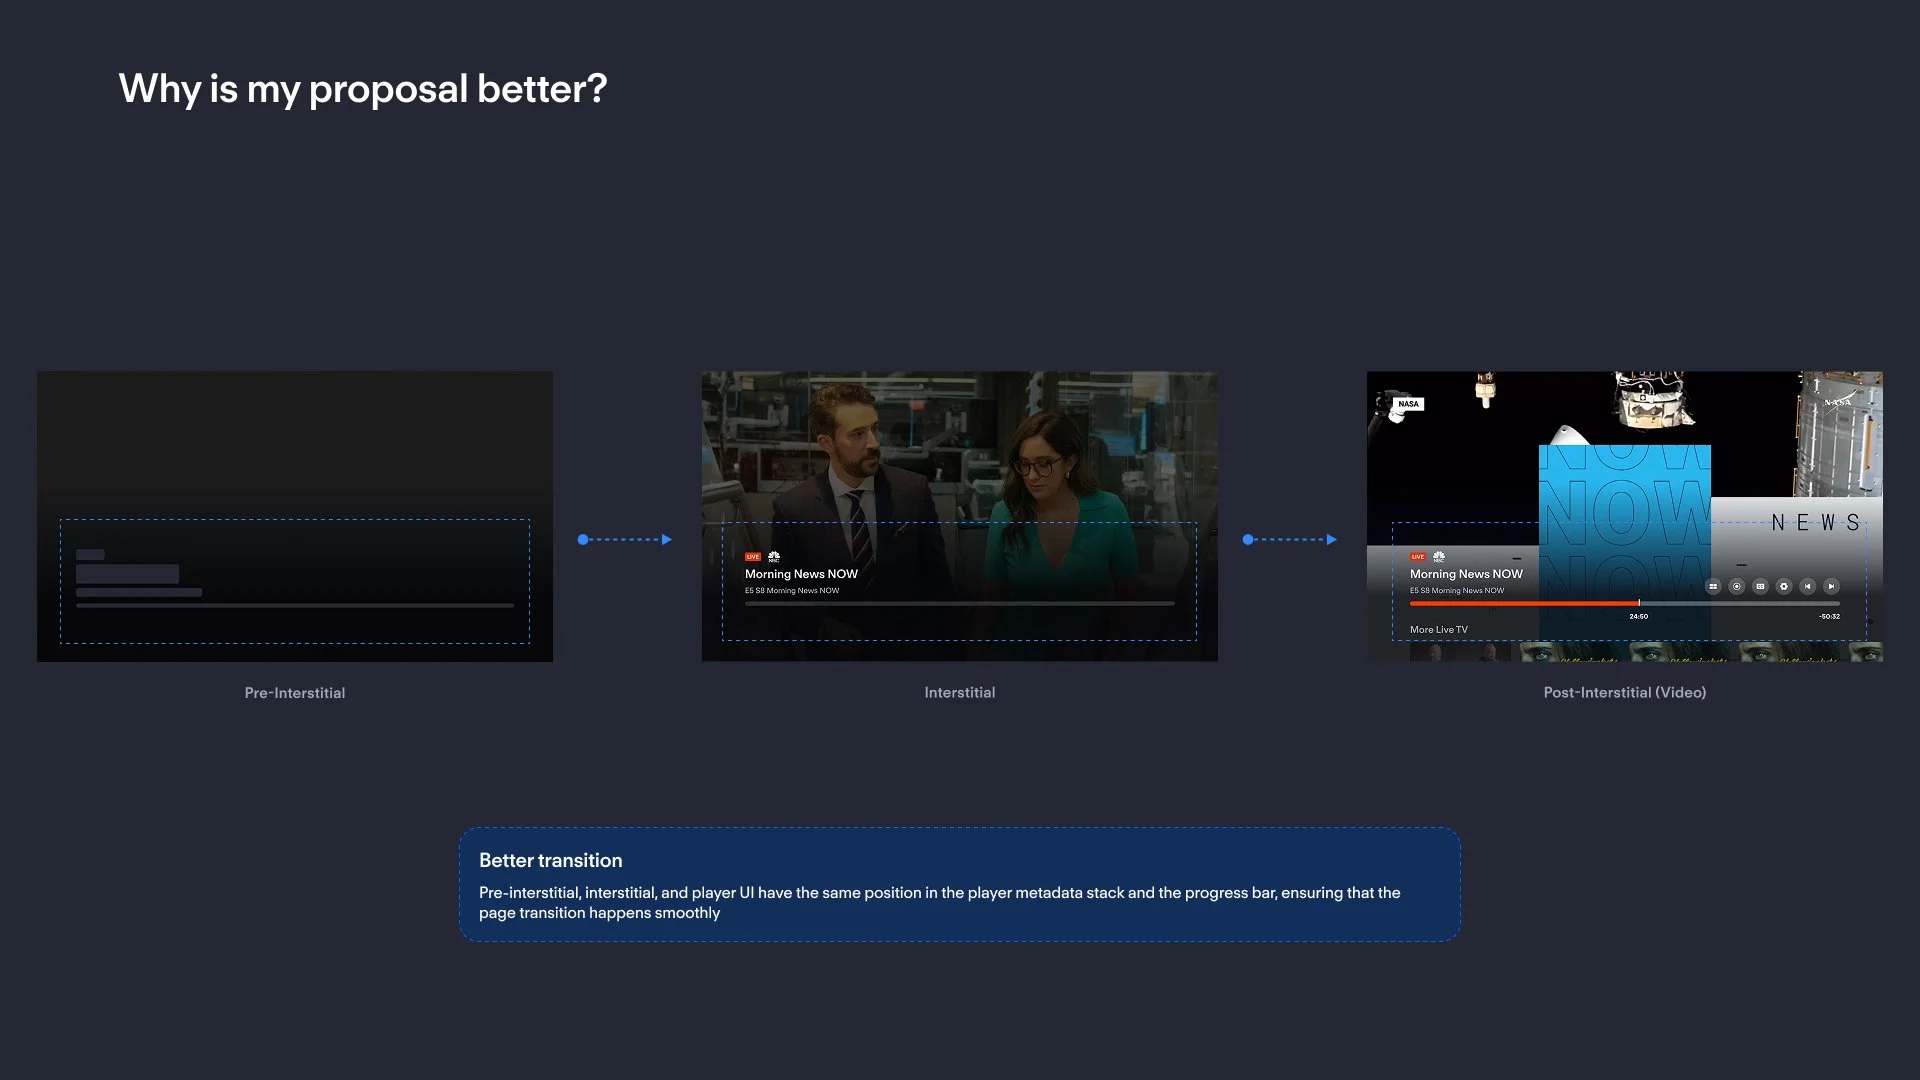Open player settings gear icon
Screen dimensions: 1920x1080
(x=1784, y=587)
